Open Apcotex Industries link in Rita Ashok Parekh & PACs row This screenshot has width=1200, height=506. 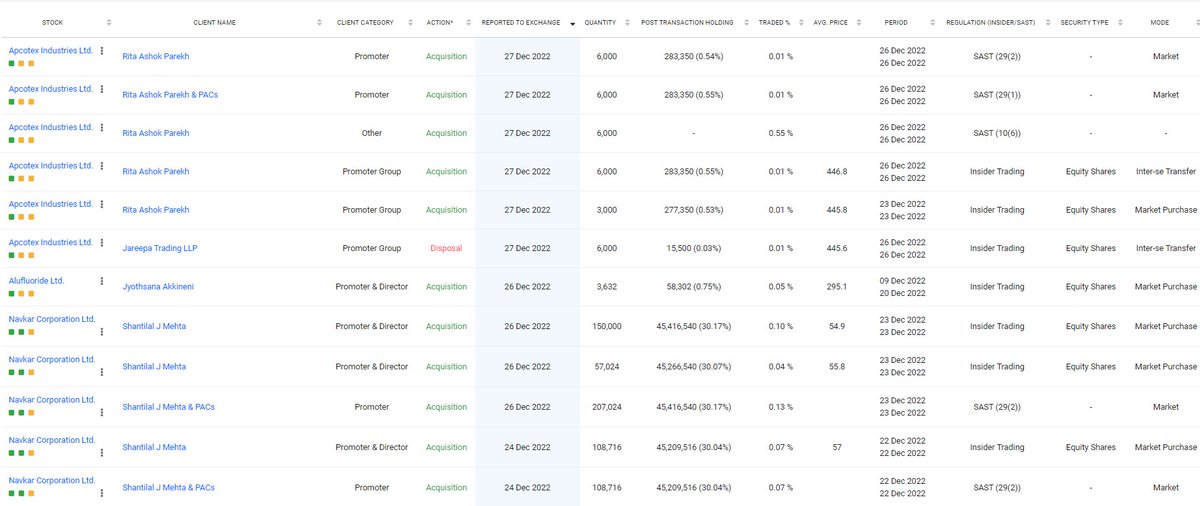click(x=50, y=89)
